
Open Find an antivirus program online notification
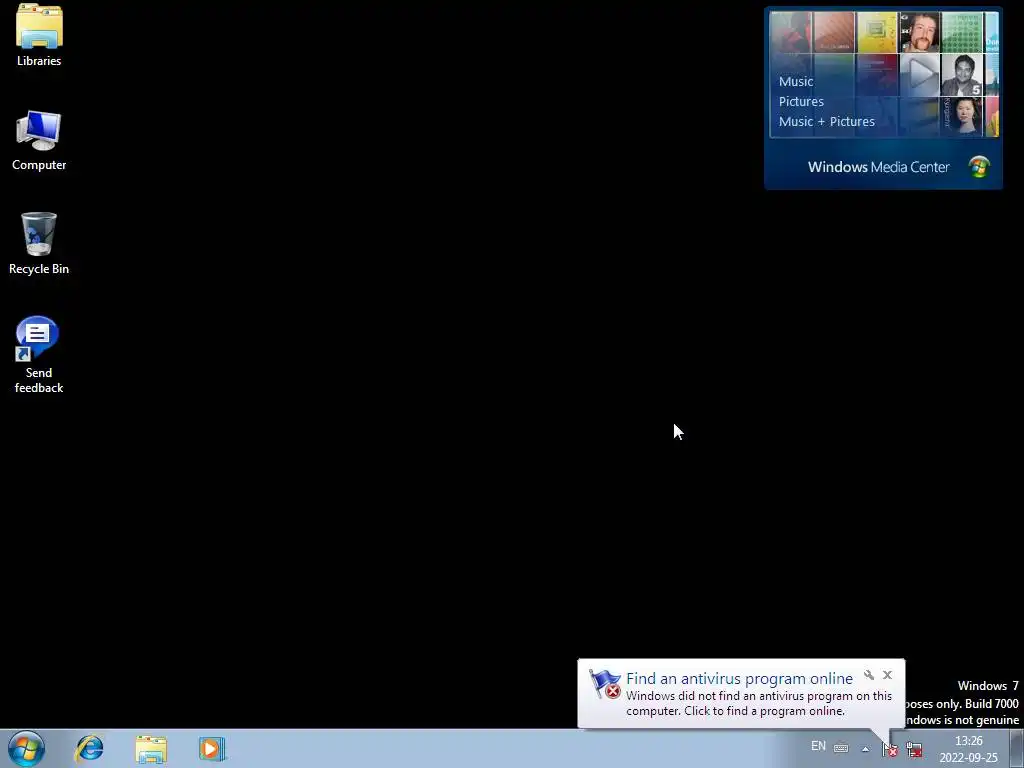pyautogui.click(x=739, y=679)
